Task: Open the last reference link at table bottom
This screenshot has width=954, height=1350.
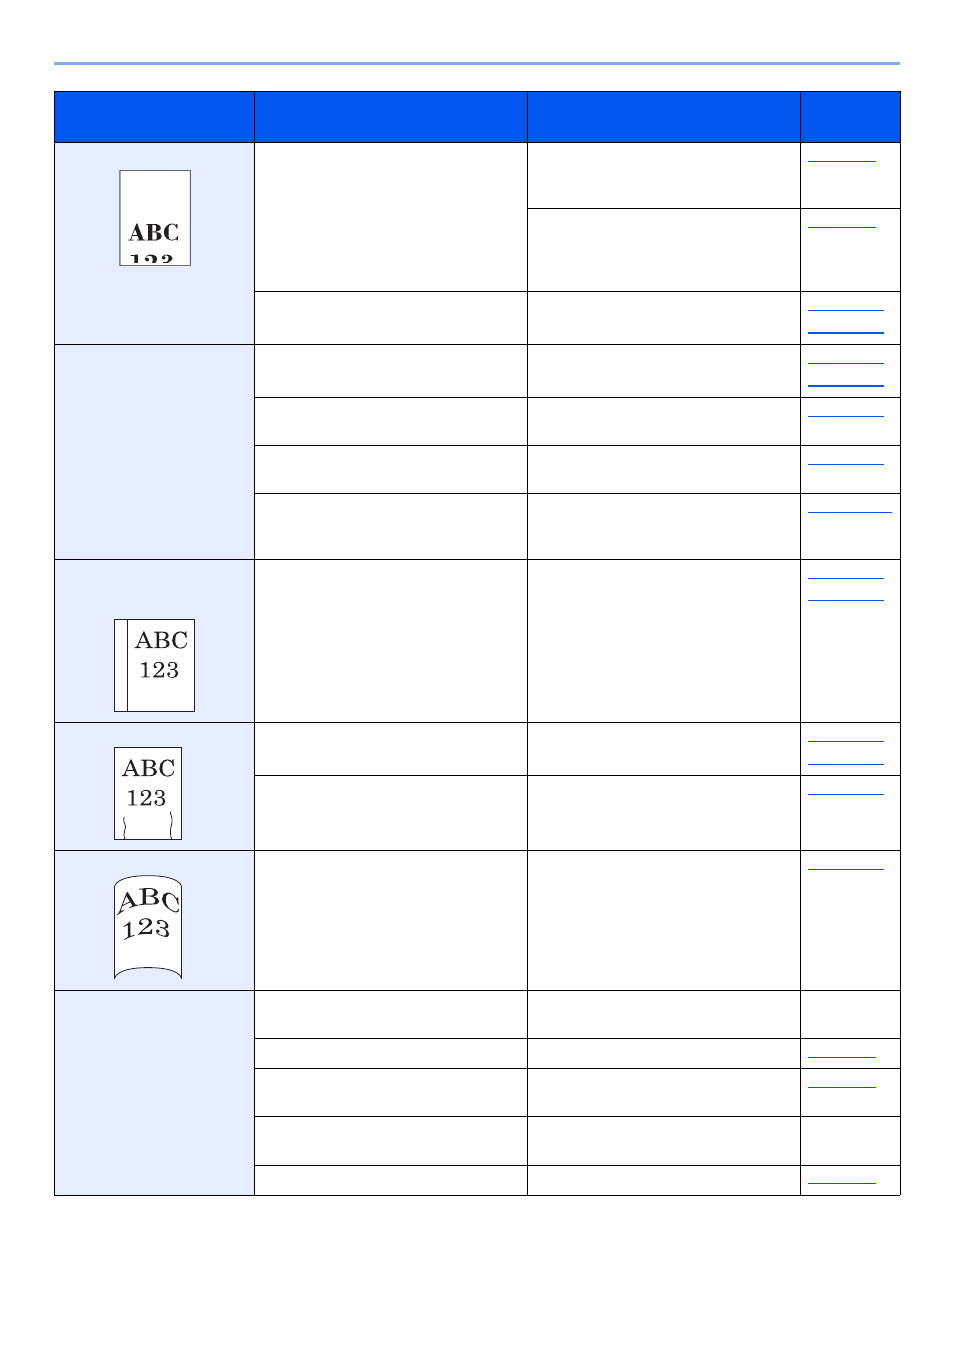Action: click(x=841, y=1183)
